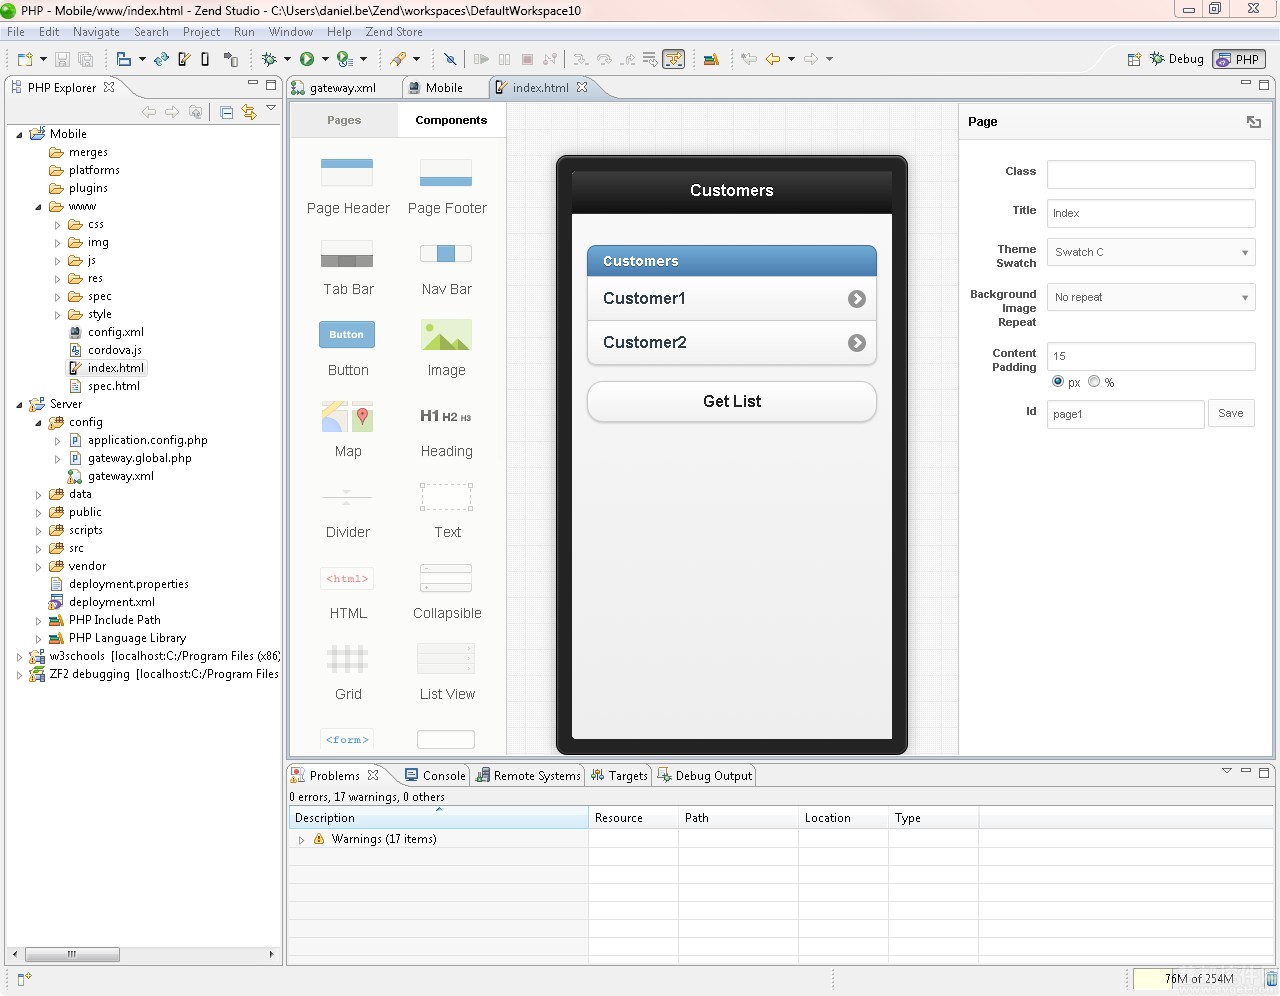Click the Run toolbar icon

click(x=307, y=59)
